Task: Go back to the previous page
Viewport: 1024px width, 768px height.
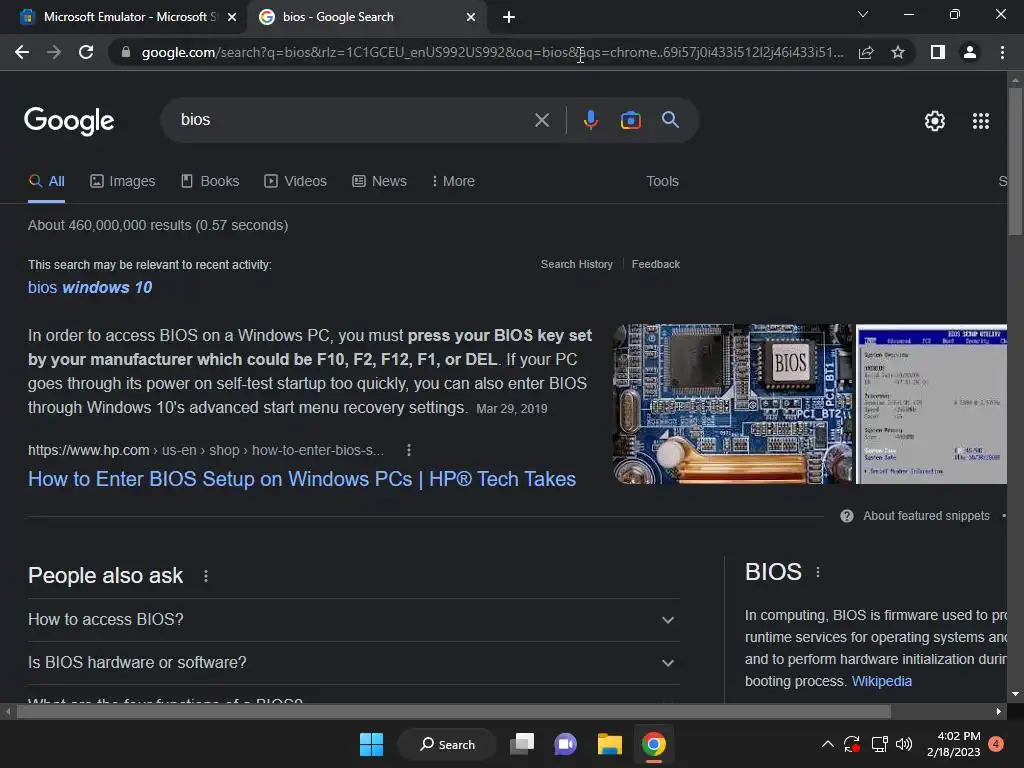Action: pyautogui.click(x=22, y=52)
